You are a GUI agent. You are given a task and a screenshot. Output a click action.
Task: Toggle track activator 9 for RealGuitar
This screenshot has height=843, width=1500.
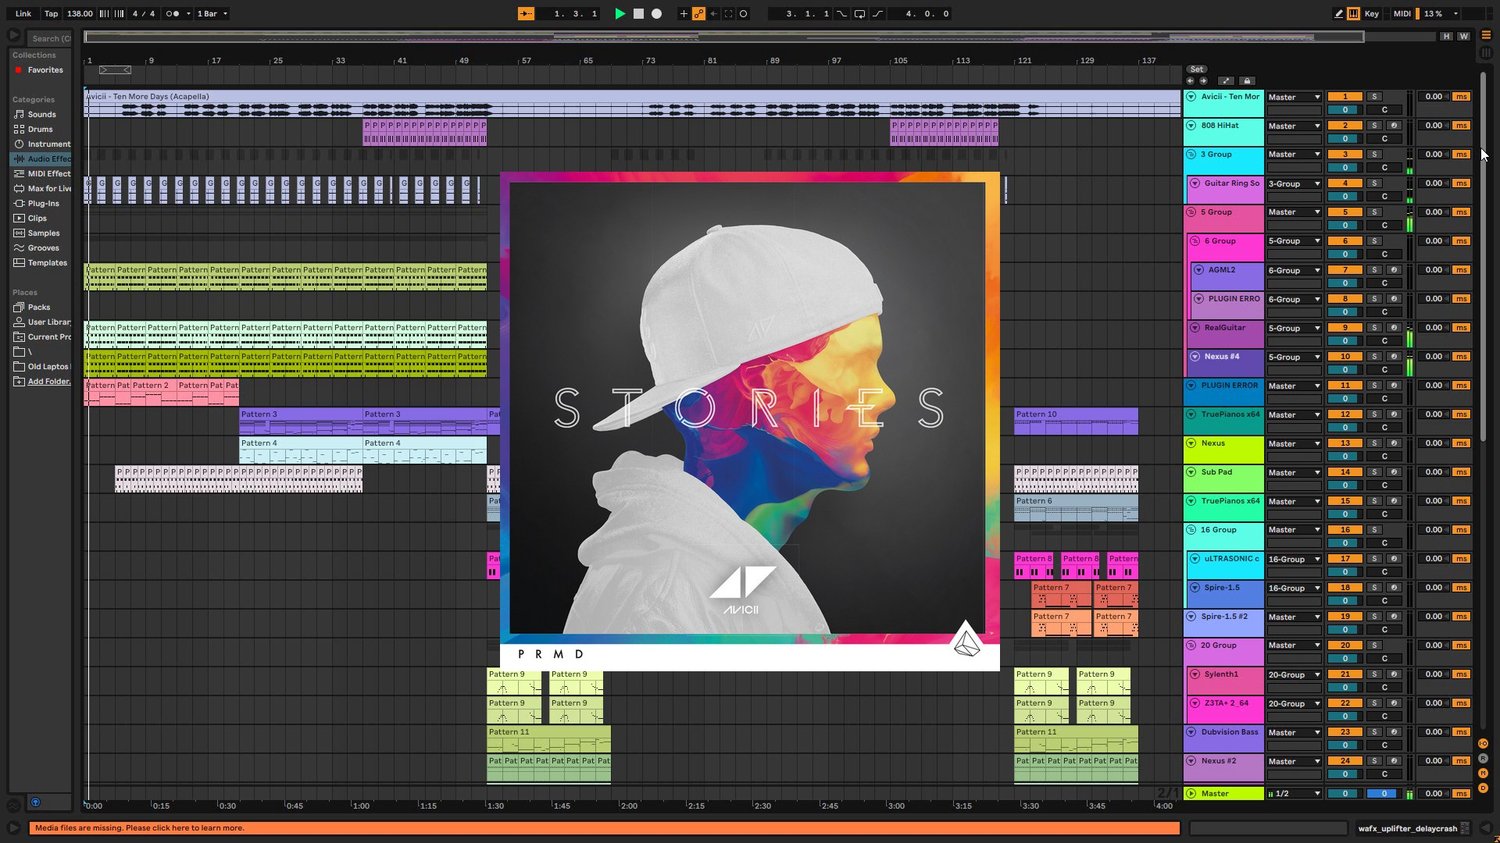pyautogui.click(x=1345, y=328)
